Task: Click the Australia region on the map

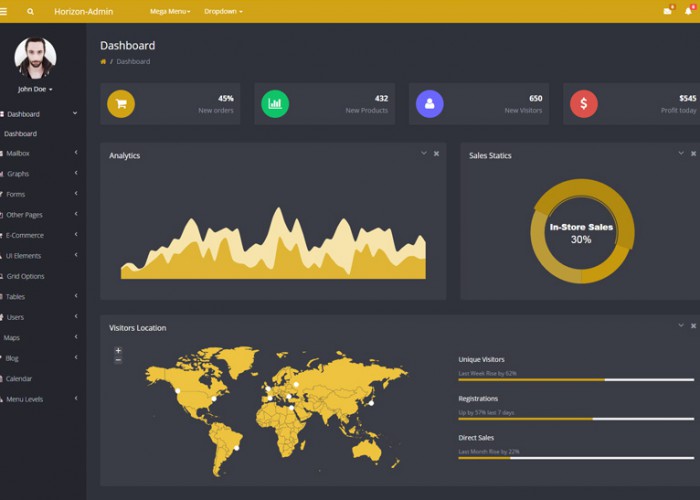Action: click(x=367, y=450)
